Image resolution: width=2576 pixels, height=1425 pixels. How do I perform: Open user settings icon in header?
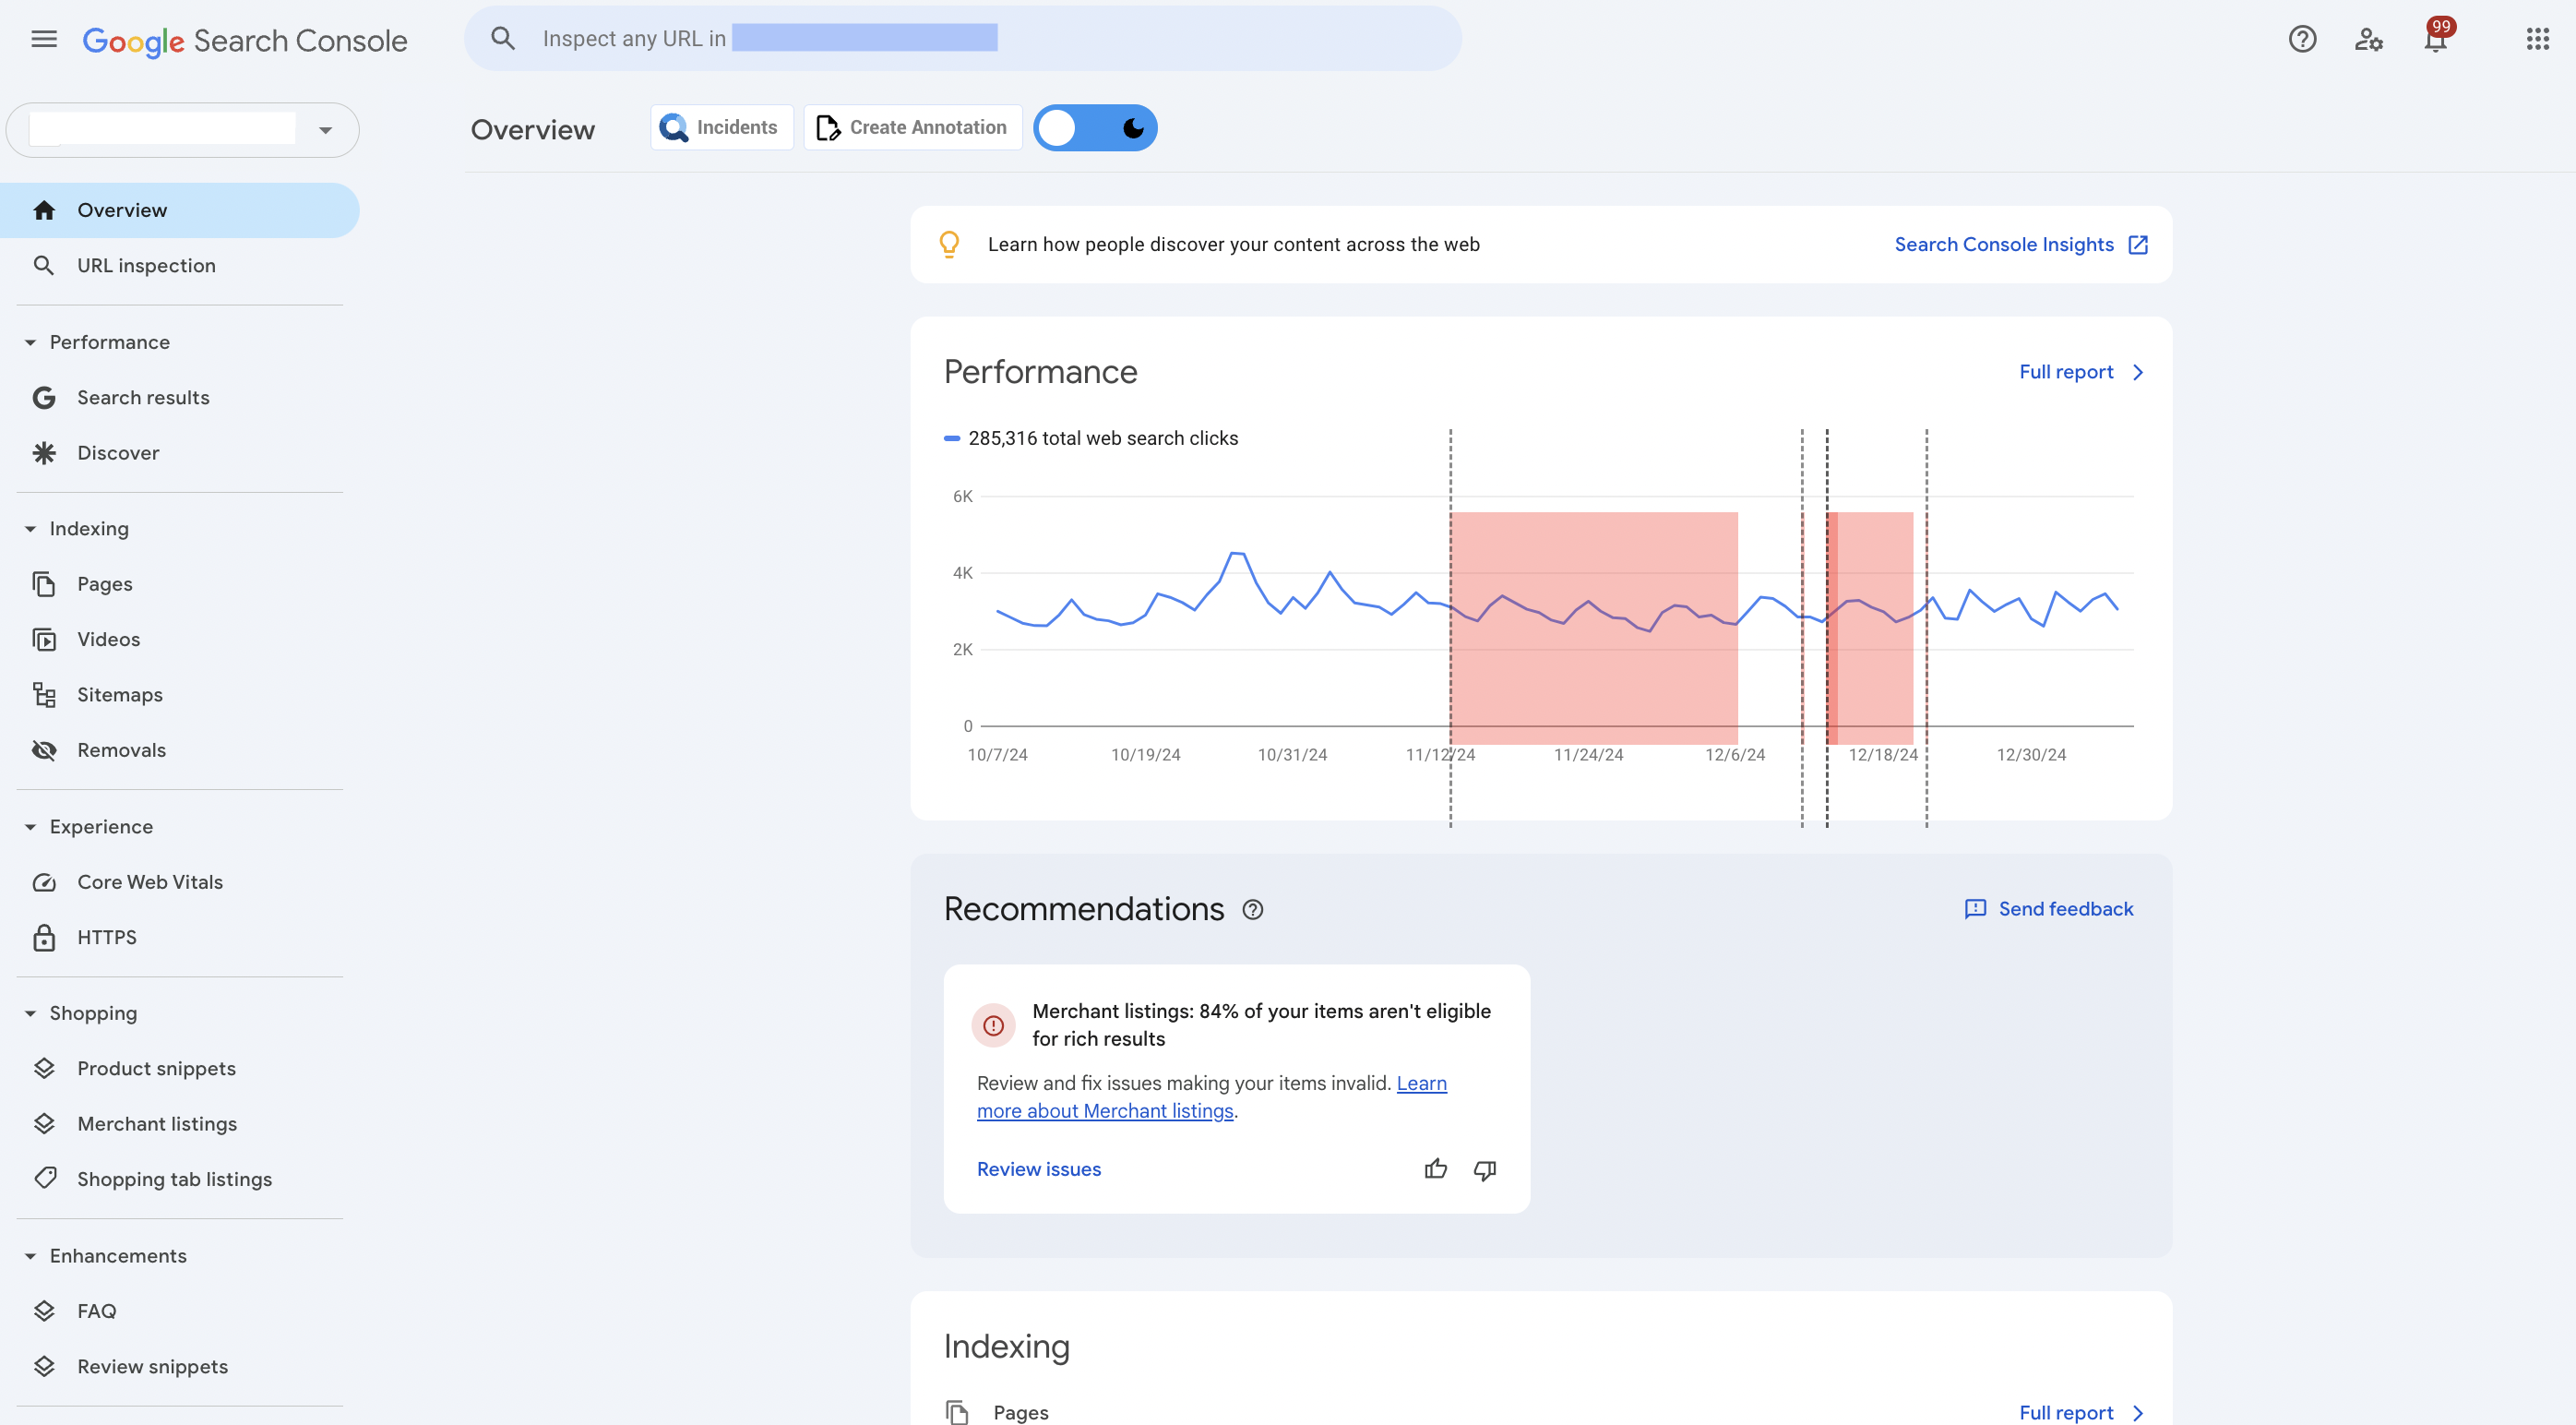point(2368,39)
